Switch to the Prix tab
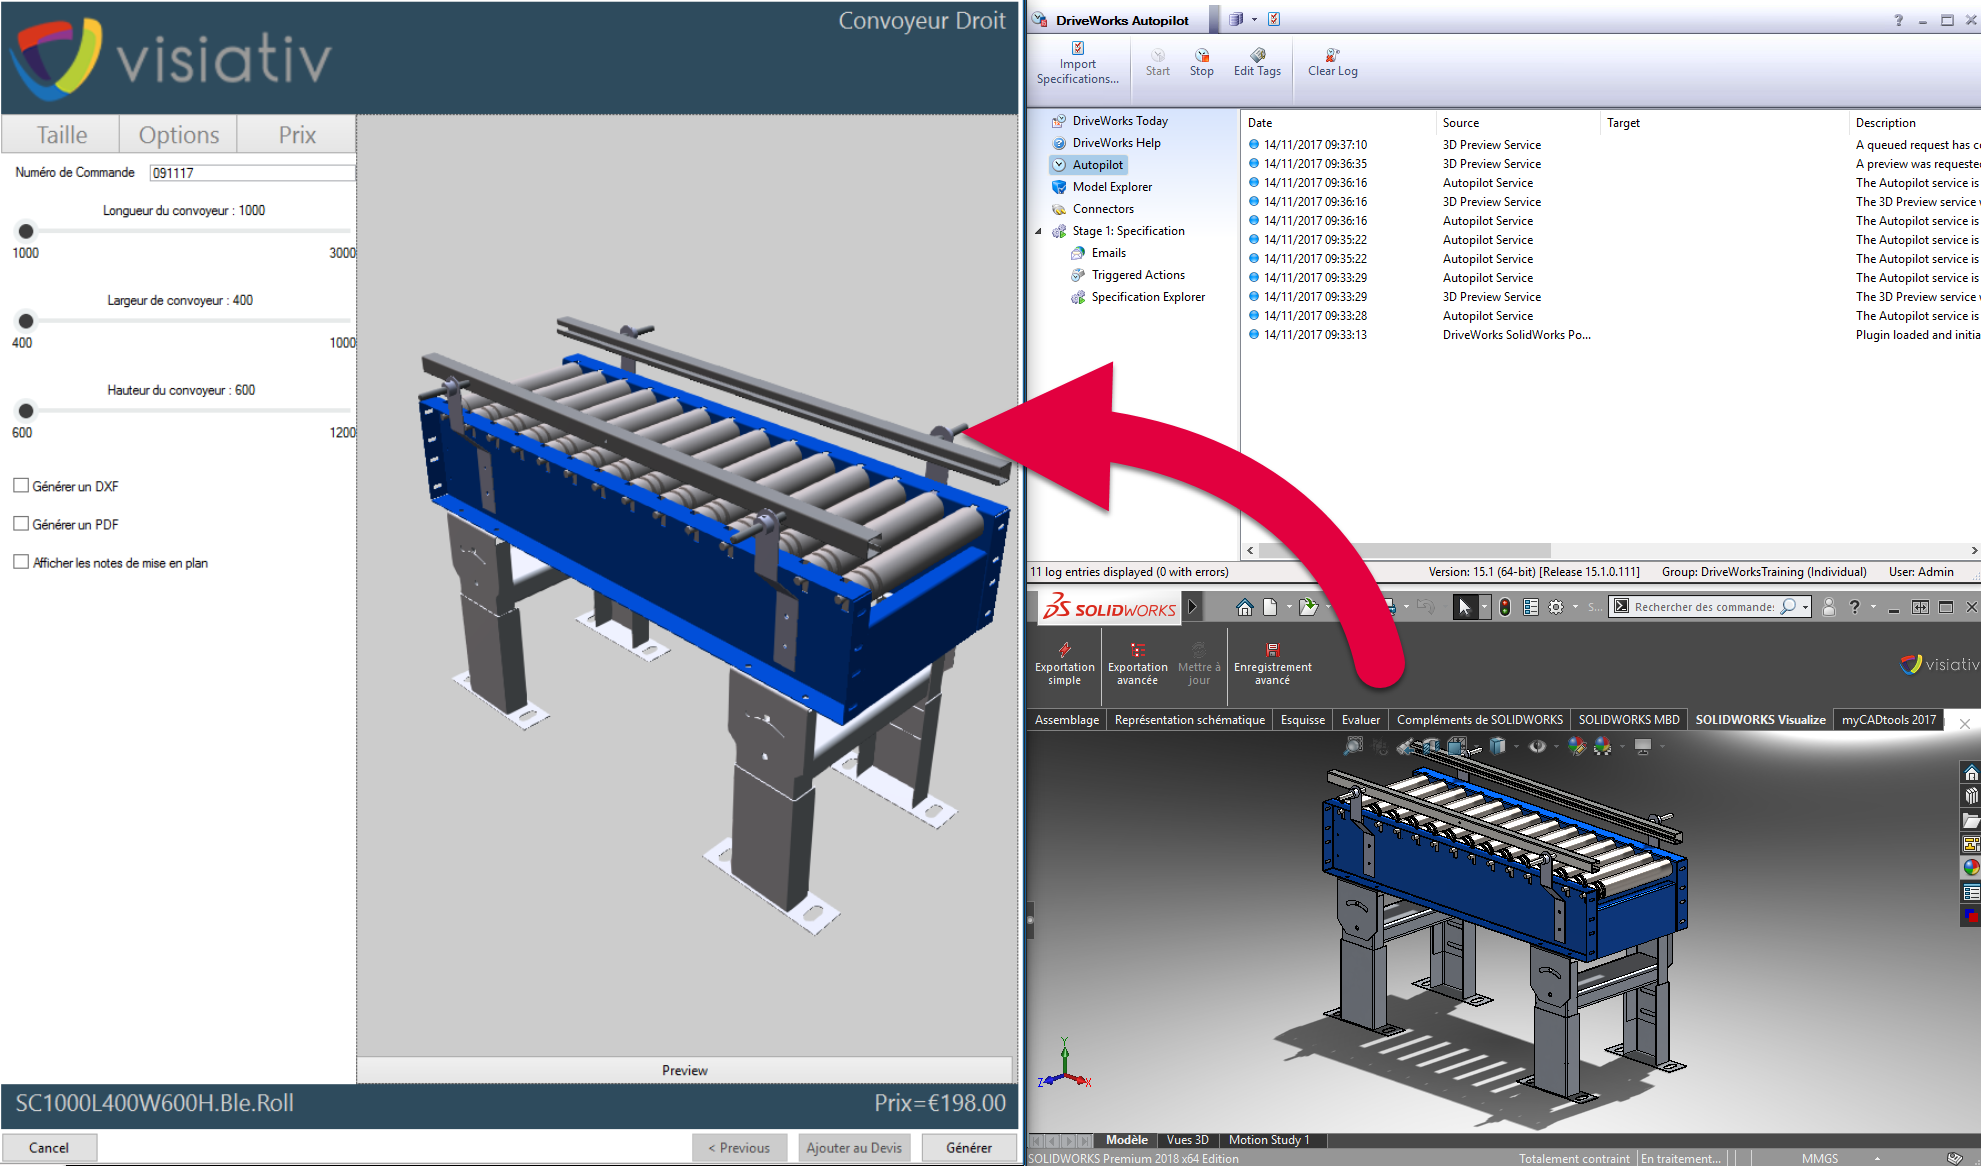 297,135
